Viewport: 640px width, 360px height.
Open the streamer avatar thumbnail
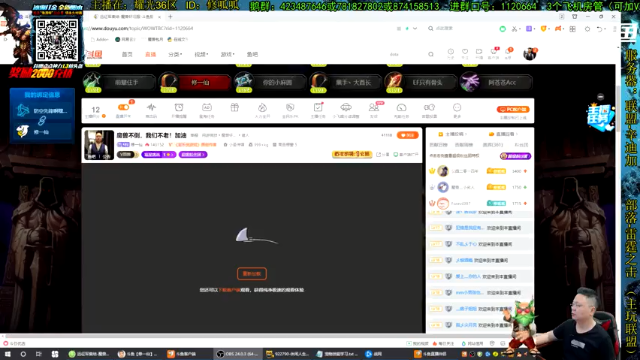pos(99,145)
